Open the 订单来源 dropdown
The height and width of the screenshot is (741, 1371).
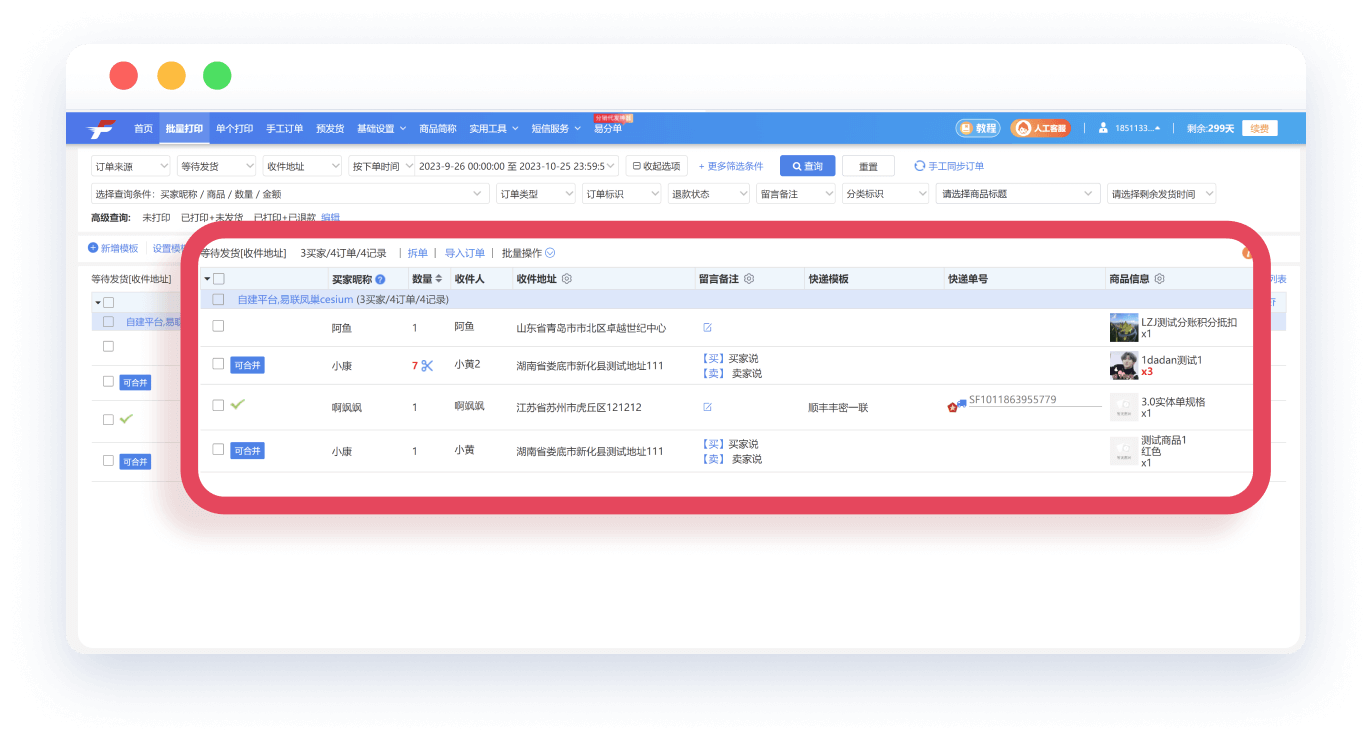click(130, 166)
